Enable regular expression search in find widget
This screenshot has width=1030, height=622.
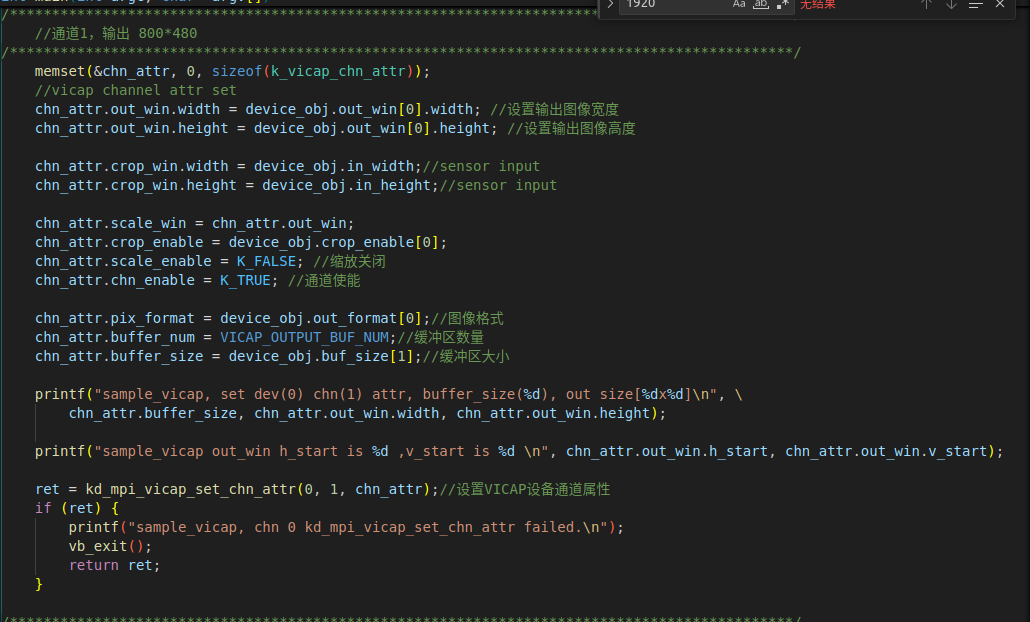(x=782, y=4)
